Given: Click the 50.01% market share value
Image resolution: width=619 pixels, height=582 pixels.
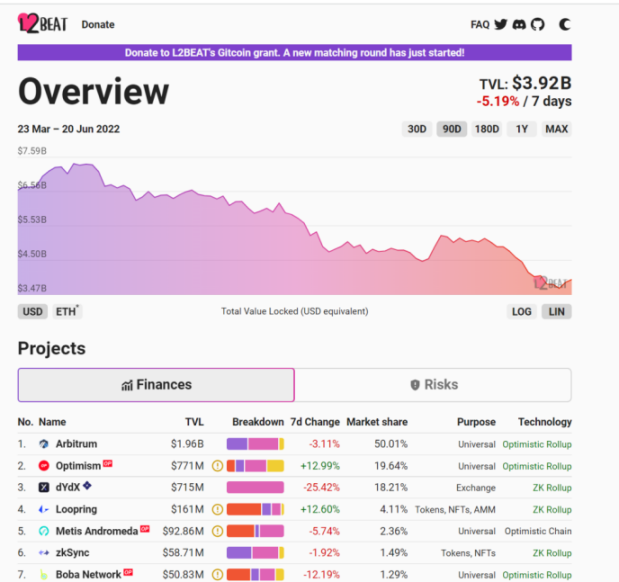Looking at the screenshot, I should (x=391, y=444).
